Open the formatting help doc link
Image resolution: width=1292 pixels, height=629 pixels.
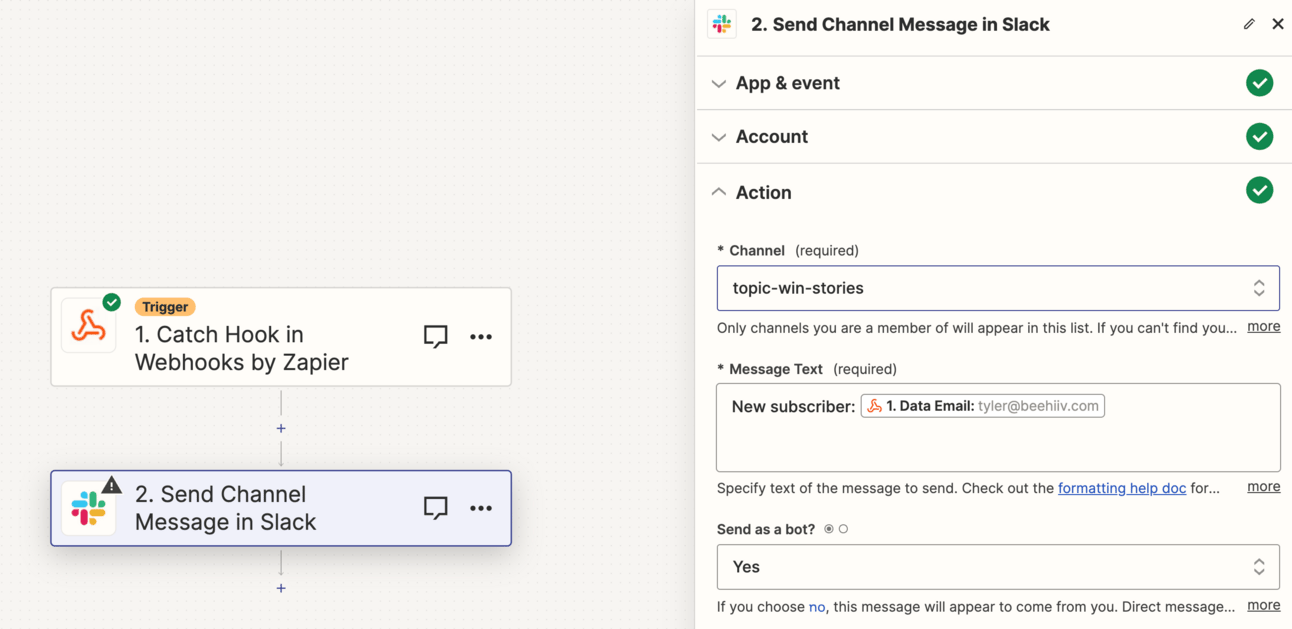click(x=1122, y=488)
